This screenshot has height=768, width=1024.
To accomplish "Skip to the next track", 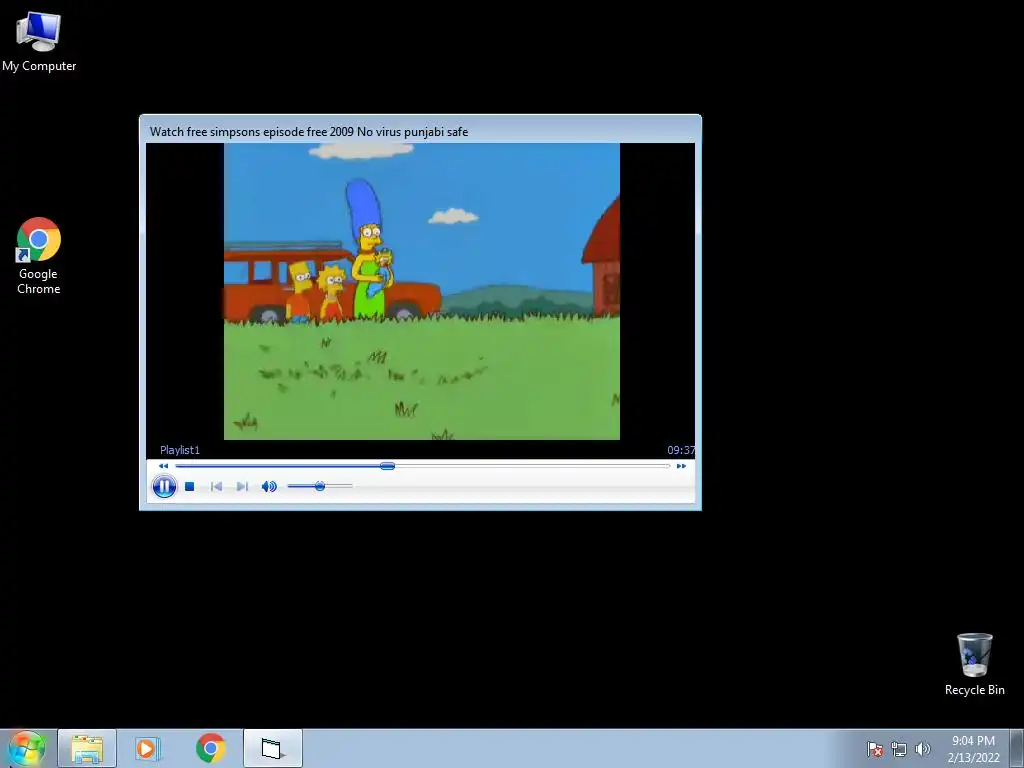I will coord(242,487).
